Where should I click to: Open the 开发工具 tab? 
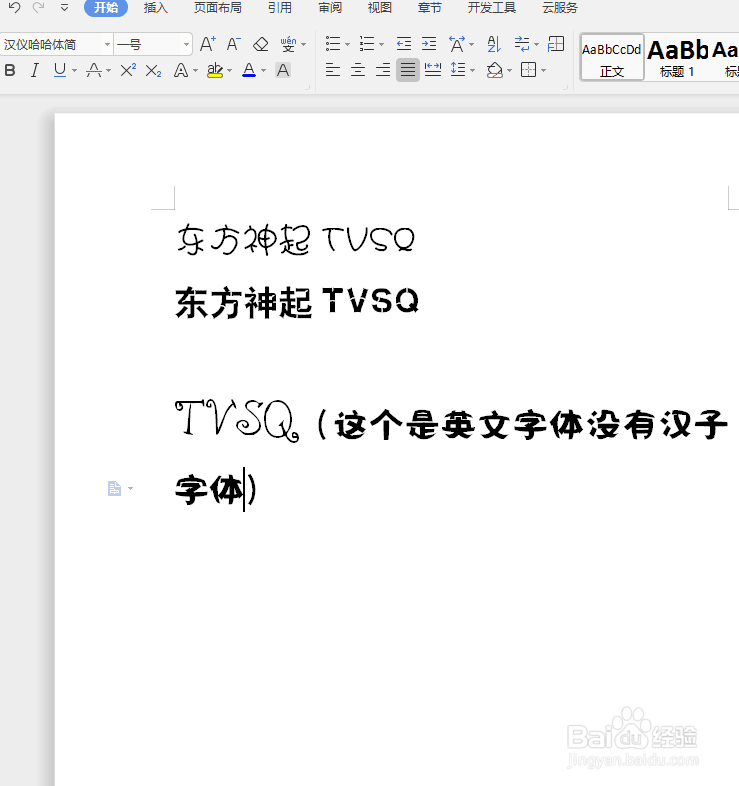point(492,8)
